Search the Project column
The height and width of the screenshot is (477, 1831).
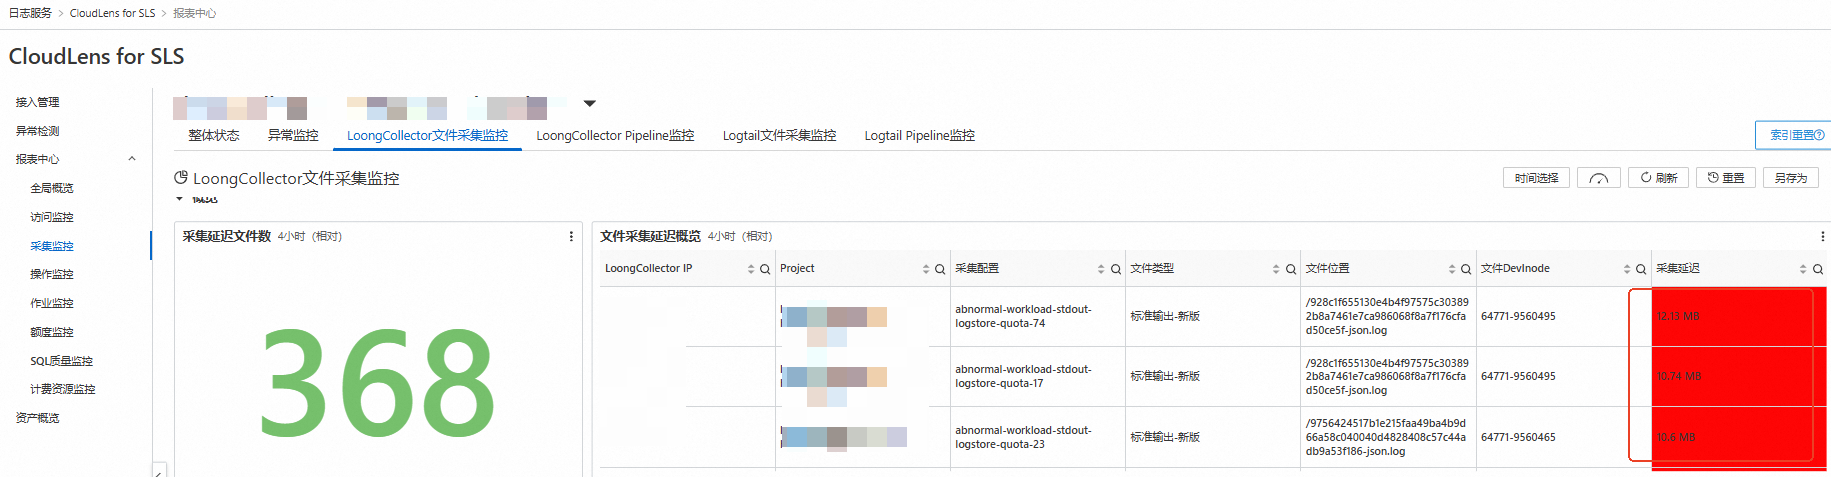pyautogui.click(x=940, y=269)
